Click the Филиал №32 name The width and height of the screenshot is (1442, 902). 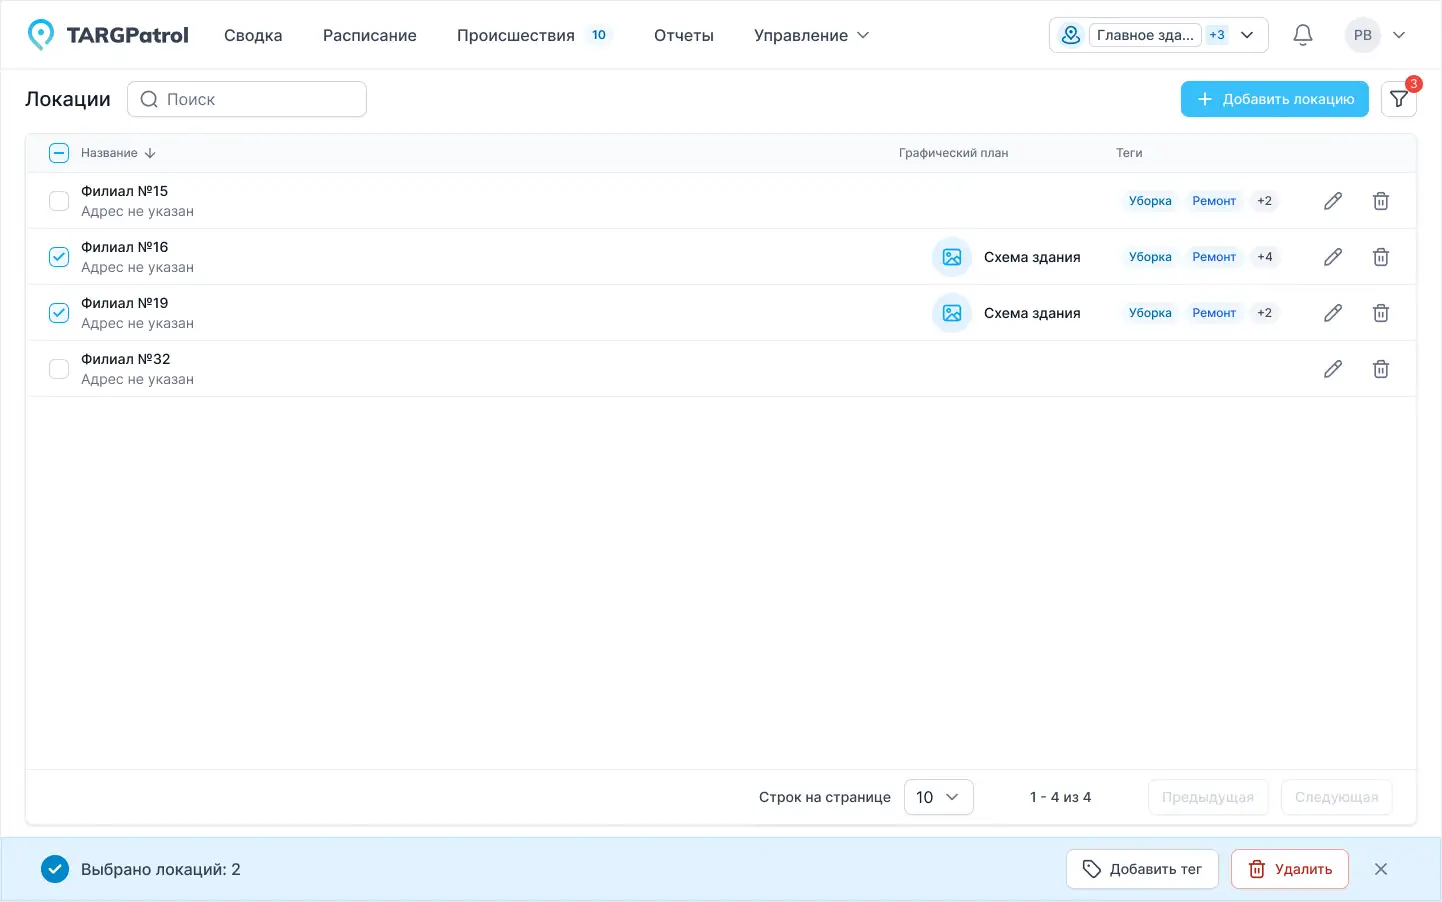(x=125, y=359)
